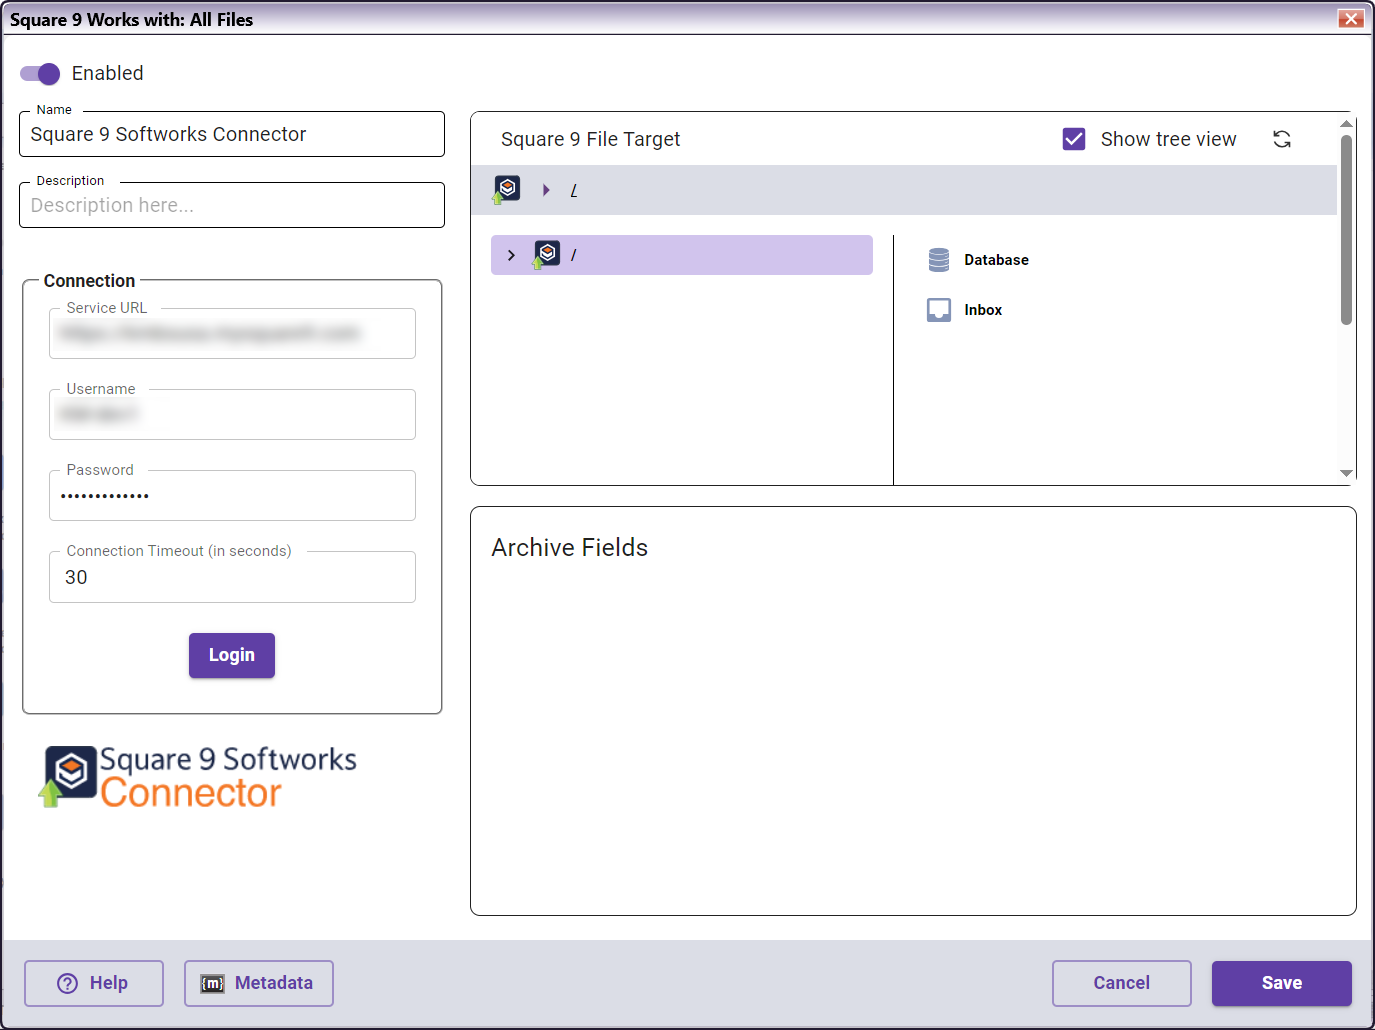Save the connector configuration

(x=1282, y=983)
